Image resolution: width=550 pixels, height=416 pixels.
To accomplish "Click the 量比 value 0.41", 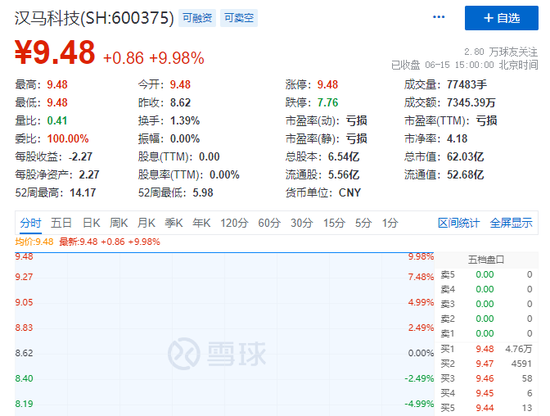I will pos(57,121).
